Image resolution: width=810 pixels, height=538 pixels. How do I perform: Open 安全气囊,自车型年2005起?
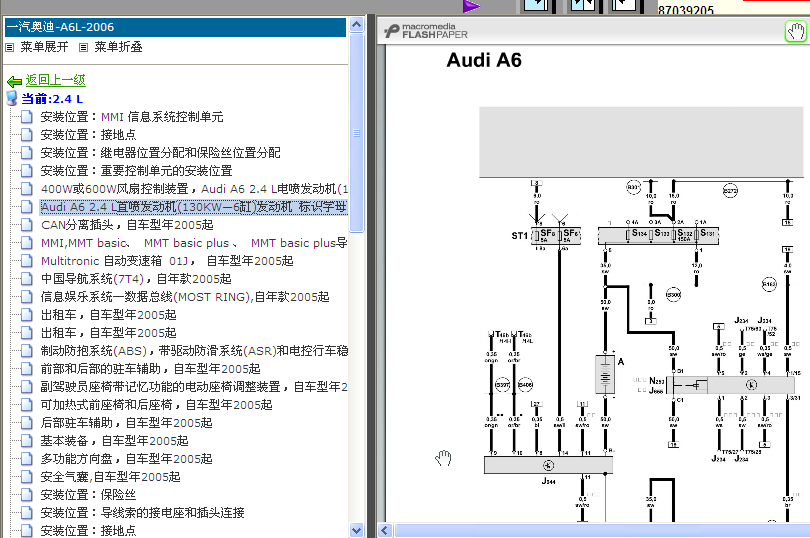(x=110, y=477)
